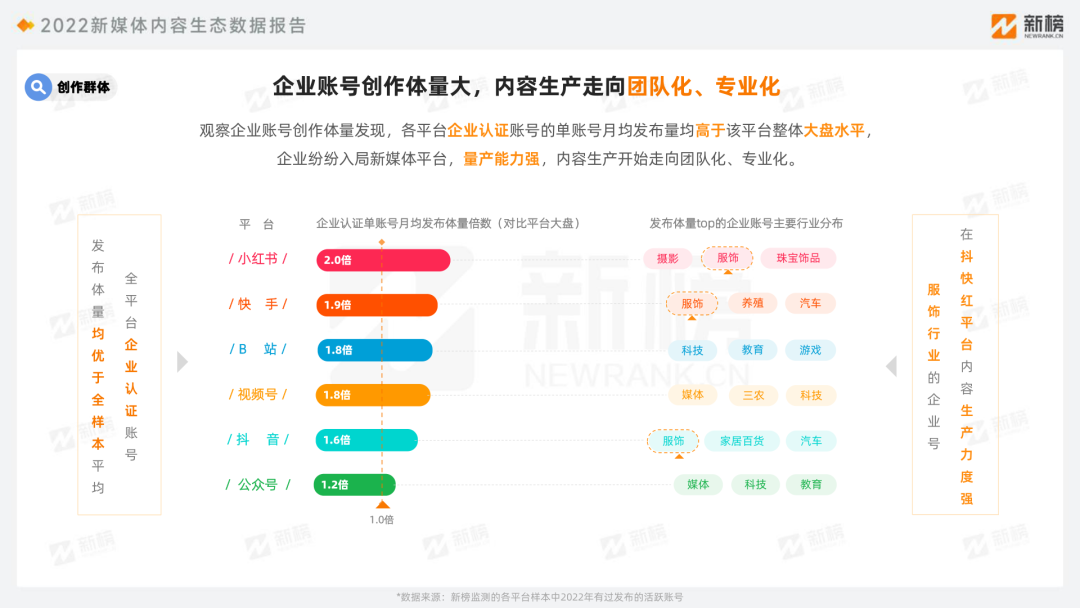1080x608 pixels.
Task: Click the 游戏 tag
Action: point(810,350)
